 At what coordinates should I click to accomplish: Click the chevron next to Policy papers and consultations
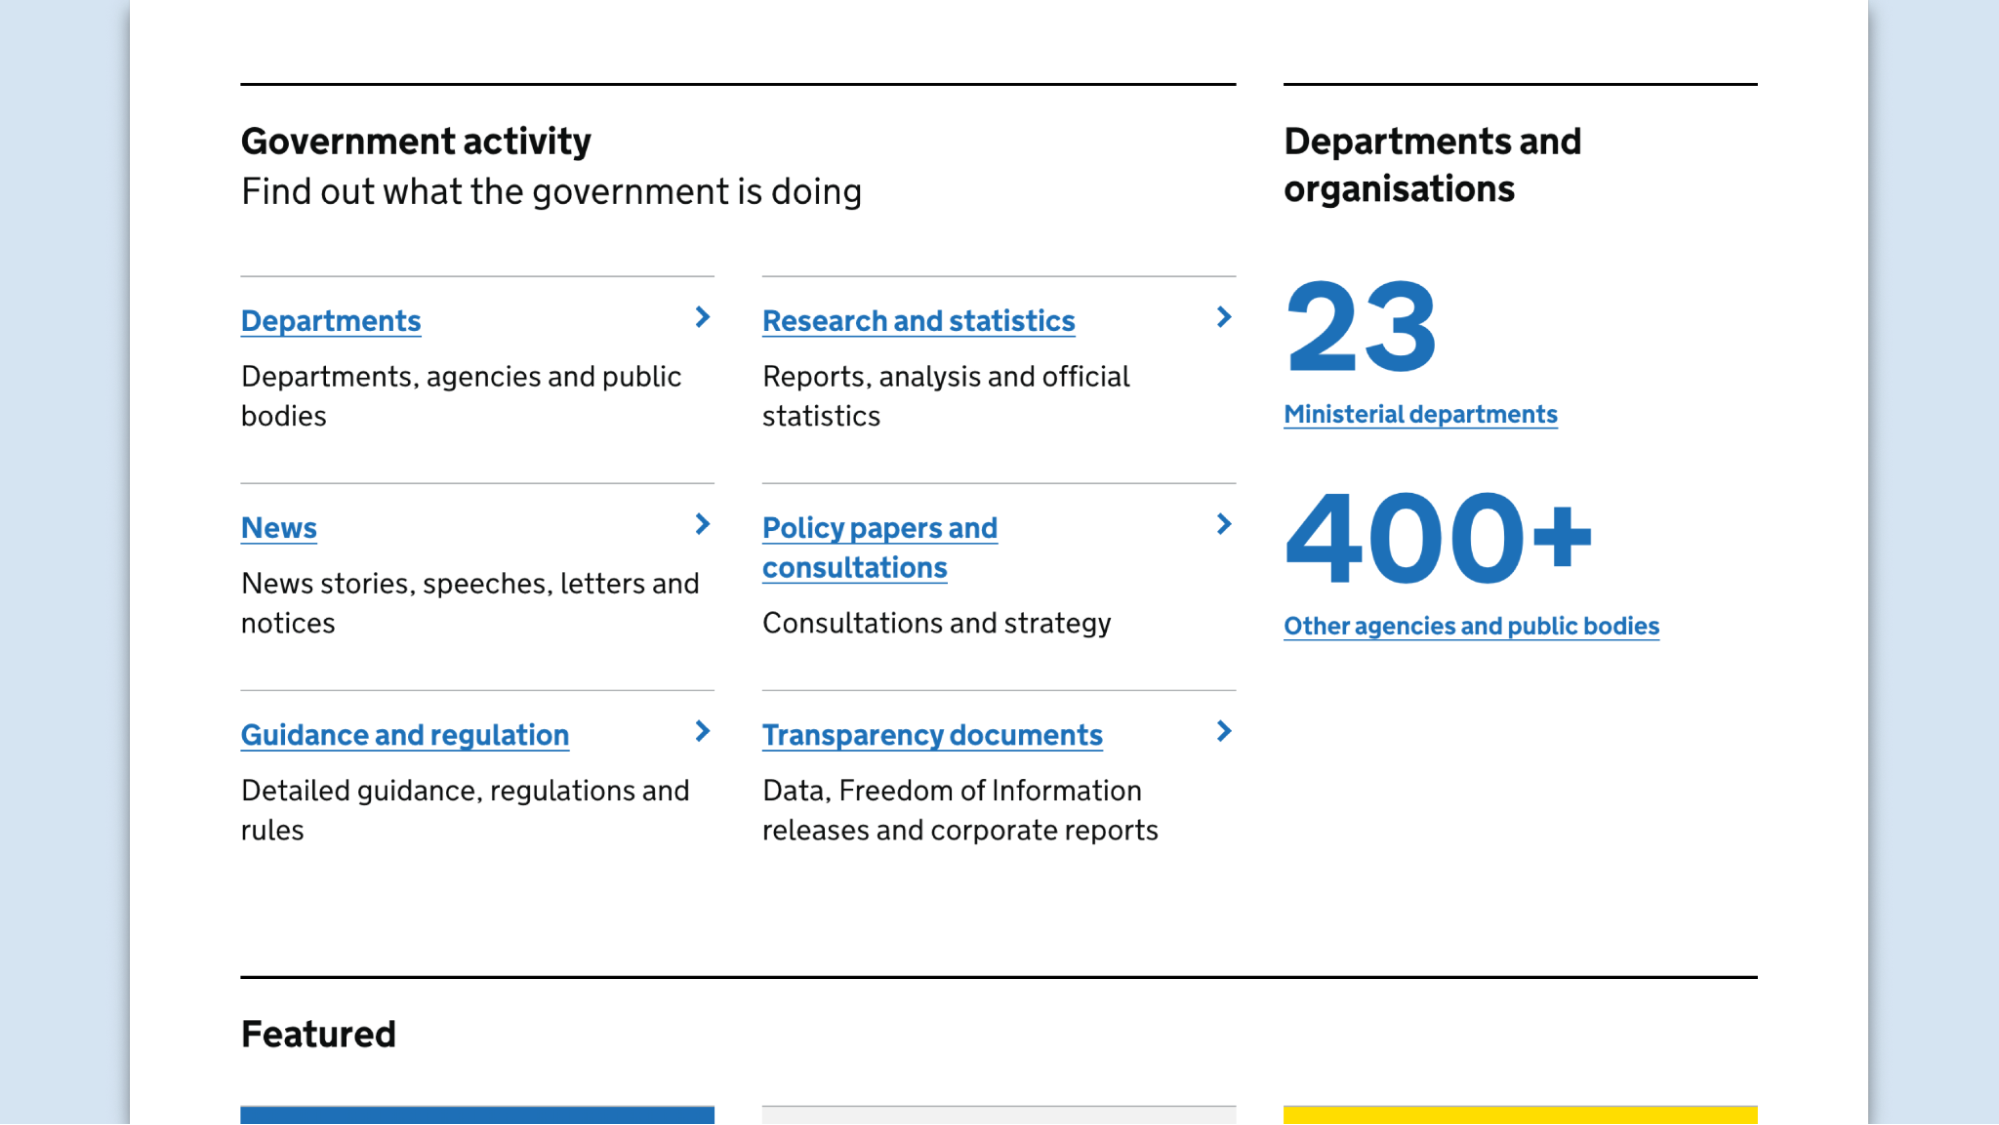1224,524
